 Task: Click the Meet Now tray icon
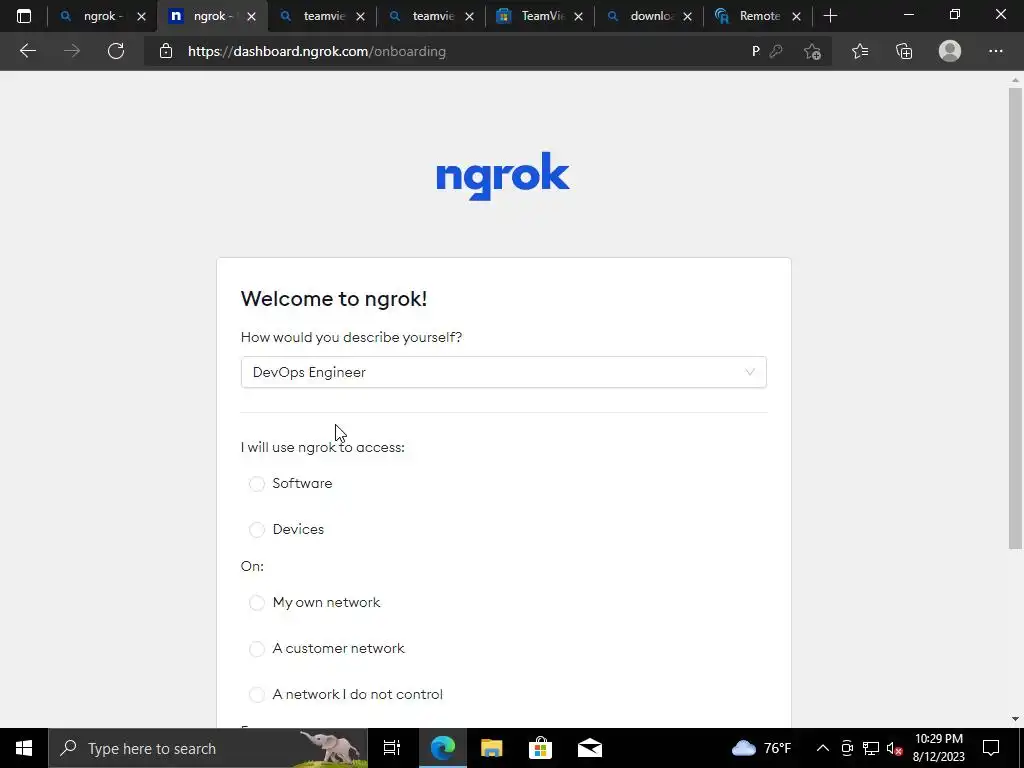click(847, 748)
